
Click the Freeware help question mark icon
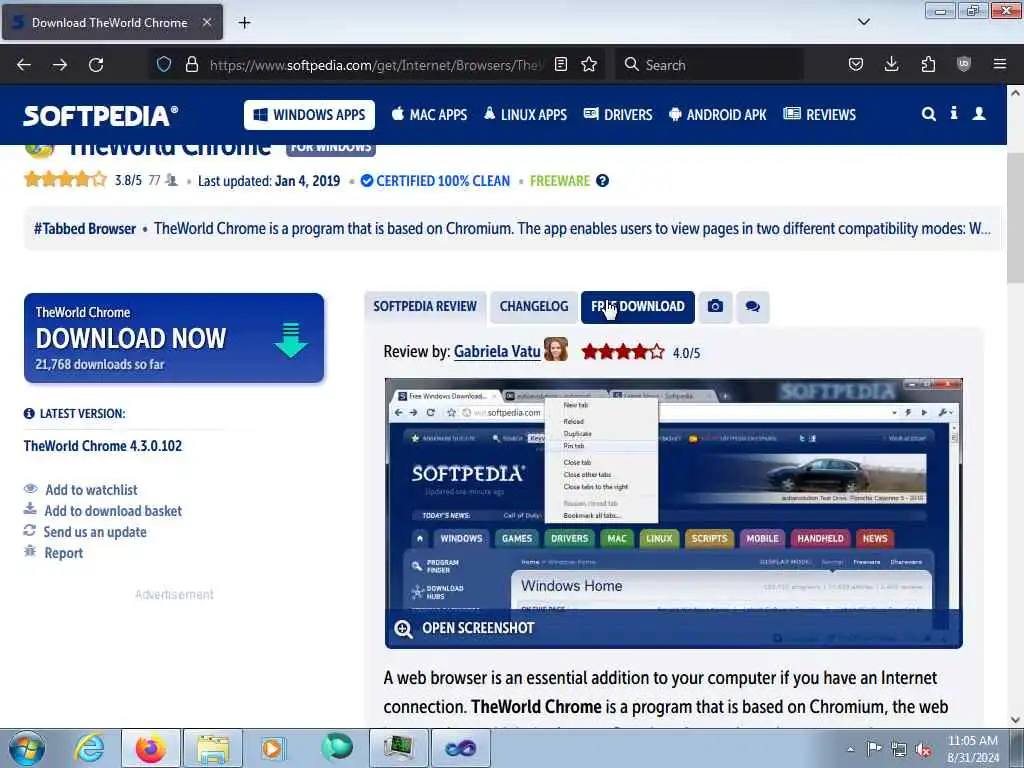pyautogui.click(x=602, y=181)
